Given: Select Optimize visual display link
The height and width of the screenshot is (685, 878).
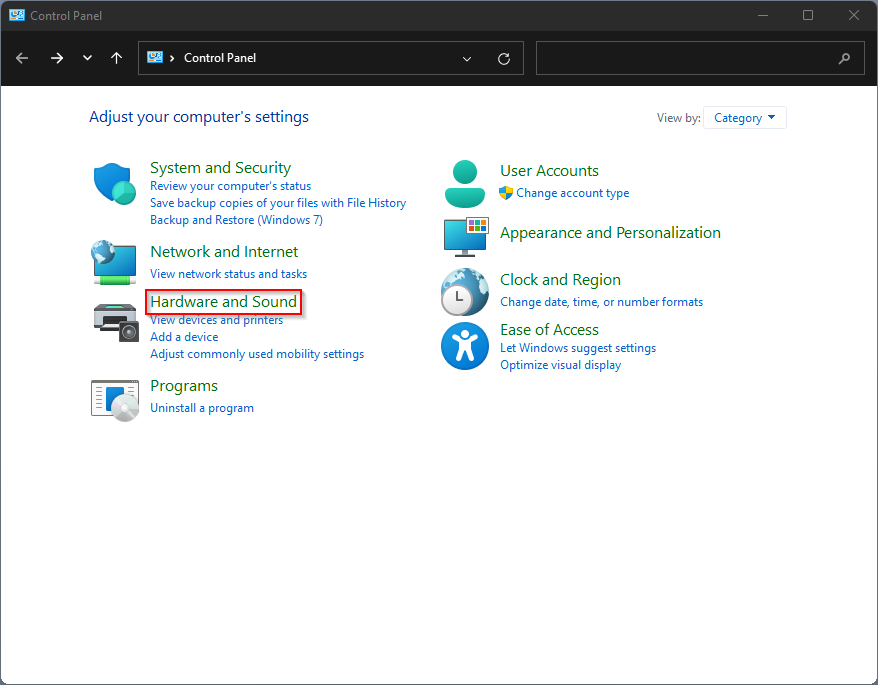Looking at the screenshot, I should tap(561, 365).
